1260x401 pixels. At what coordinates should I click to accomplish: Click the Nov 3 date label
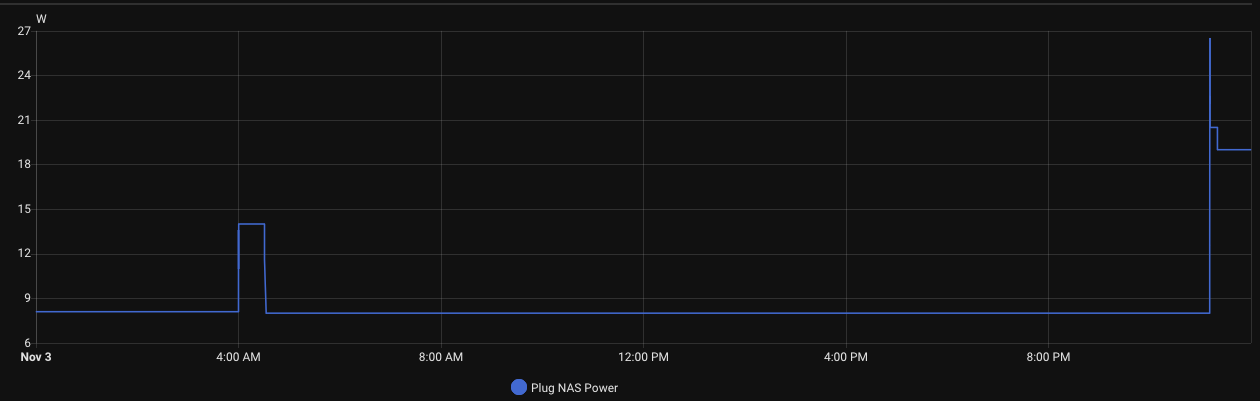click(x=35, y=357)
